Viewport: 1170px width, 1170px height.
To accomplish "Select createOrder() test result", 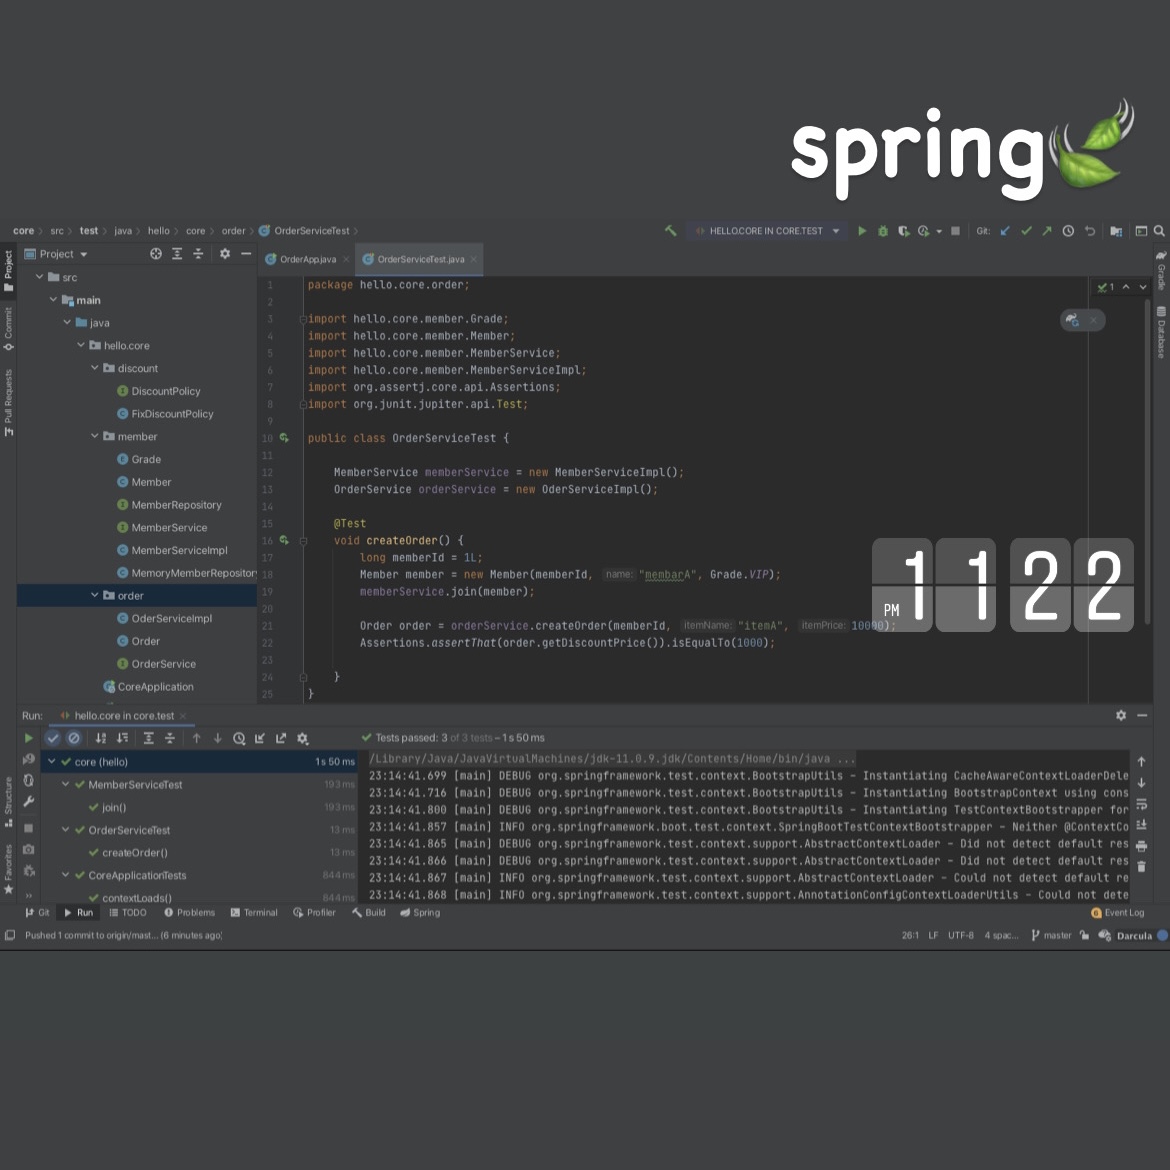I will click(134, 853).
